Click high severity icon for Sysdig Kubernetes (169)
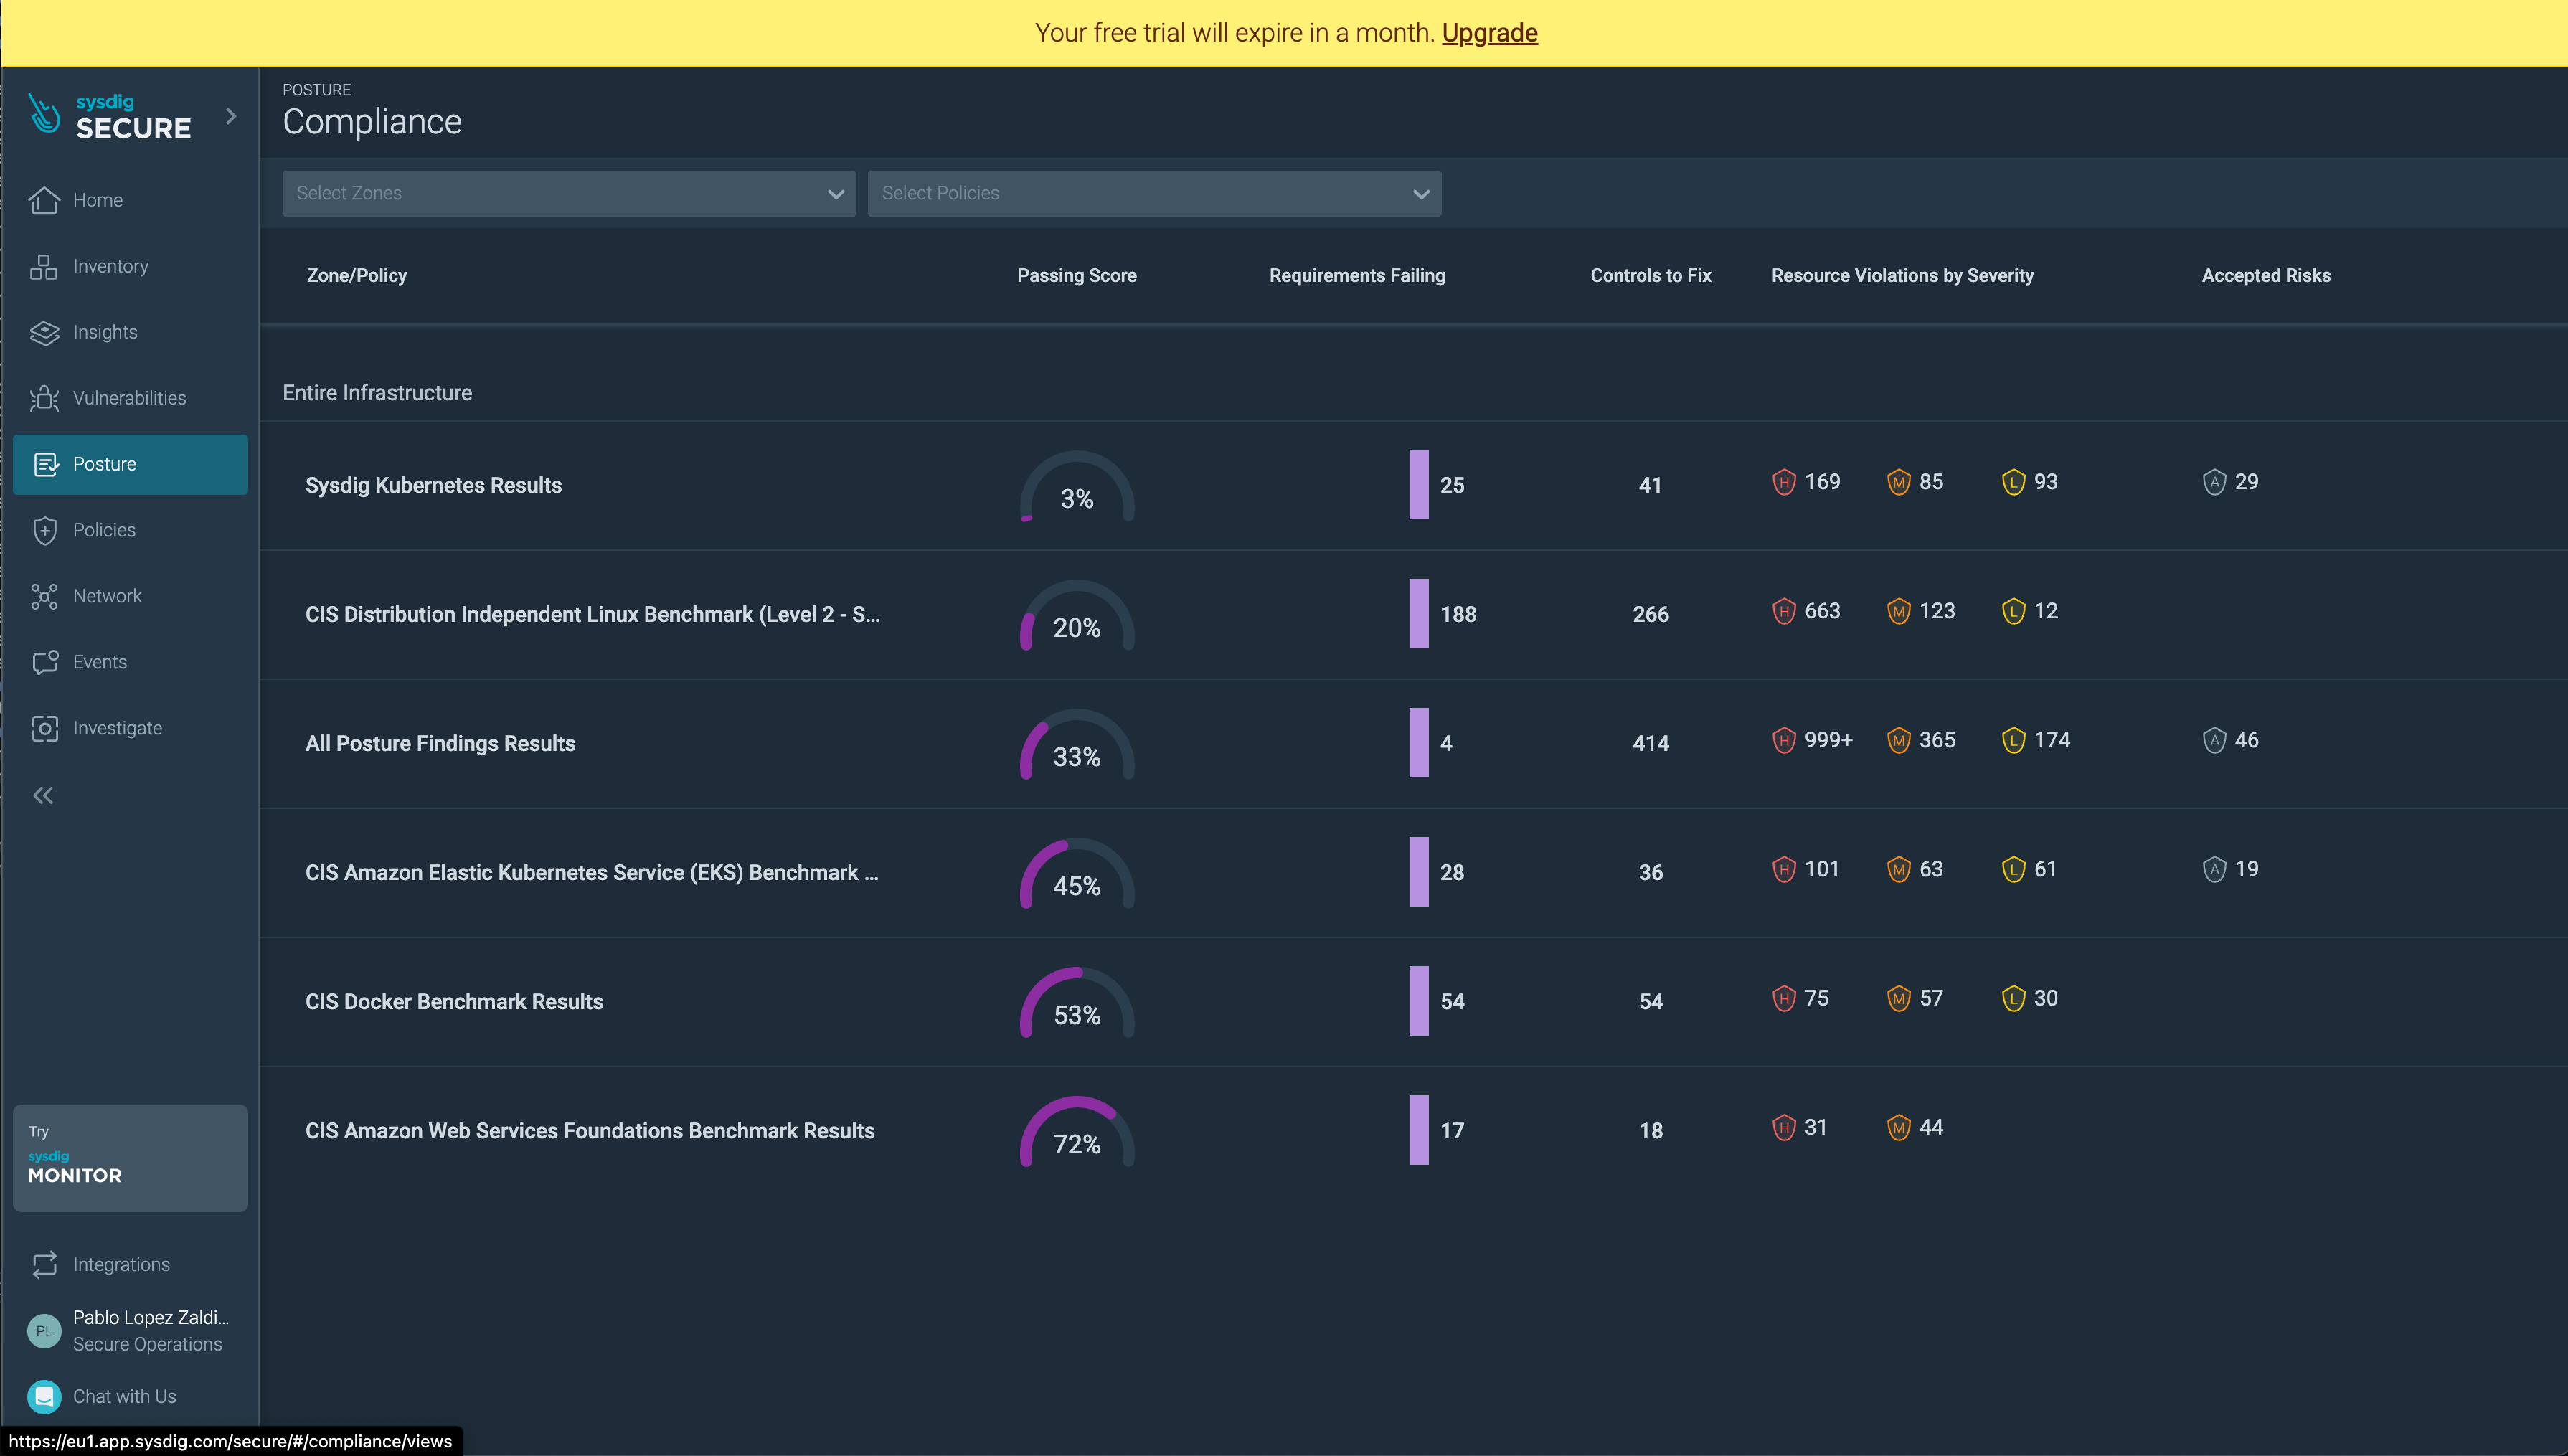 click(x=1784, y=482)
